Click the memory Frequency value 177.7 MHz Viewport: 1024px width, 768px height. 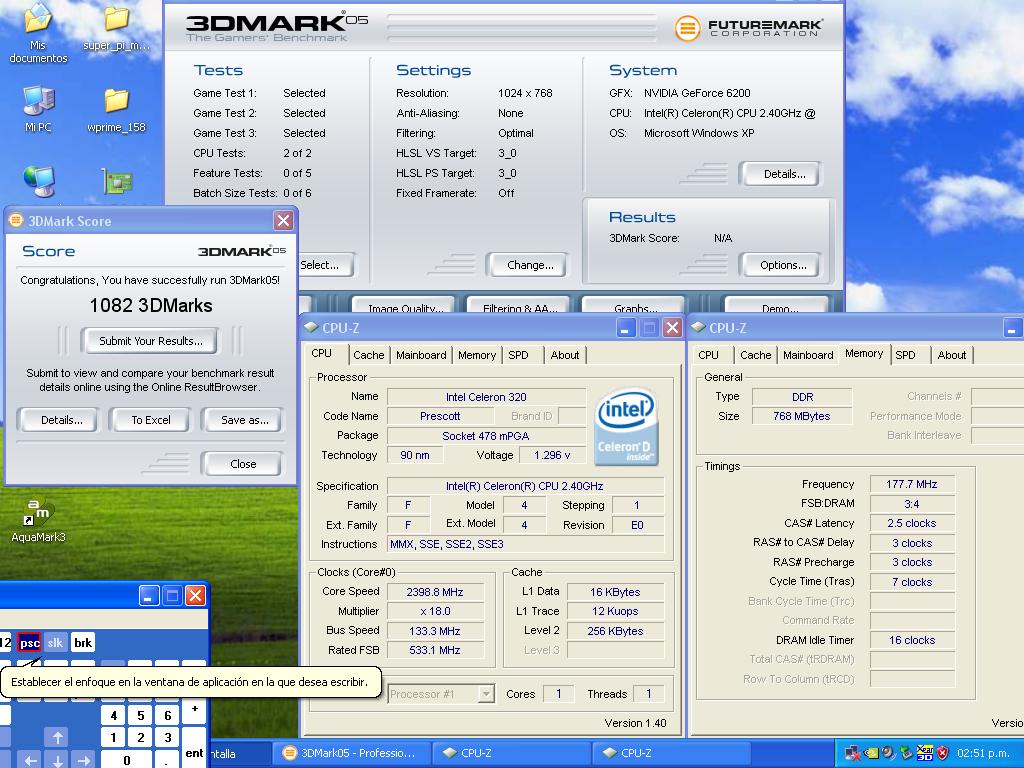click(912, 484)
